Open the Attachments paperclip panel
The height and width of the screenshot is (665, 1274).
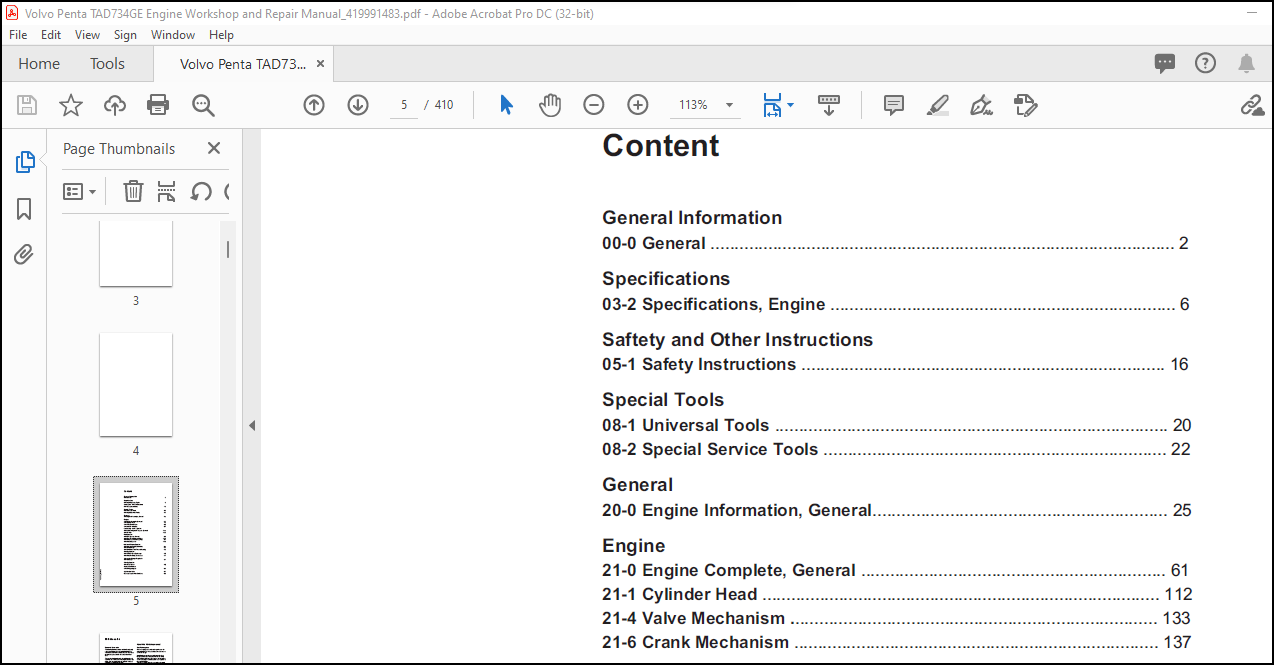[x=25, y=254]
